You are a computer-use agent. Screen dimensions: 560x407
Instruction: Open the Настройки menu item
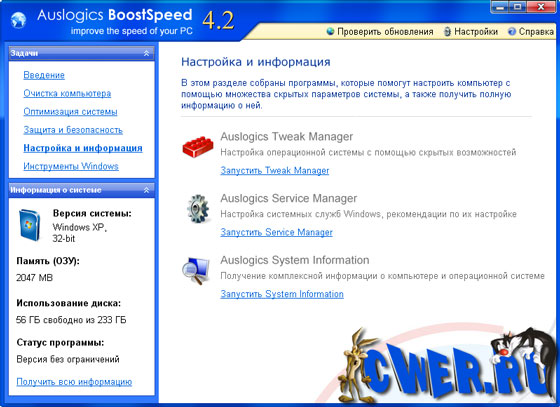click(476, 31)
